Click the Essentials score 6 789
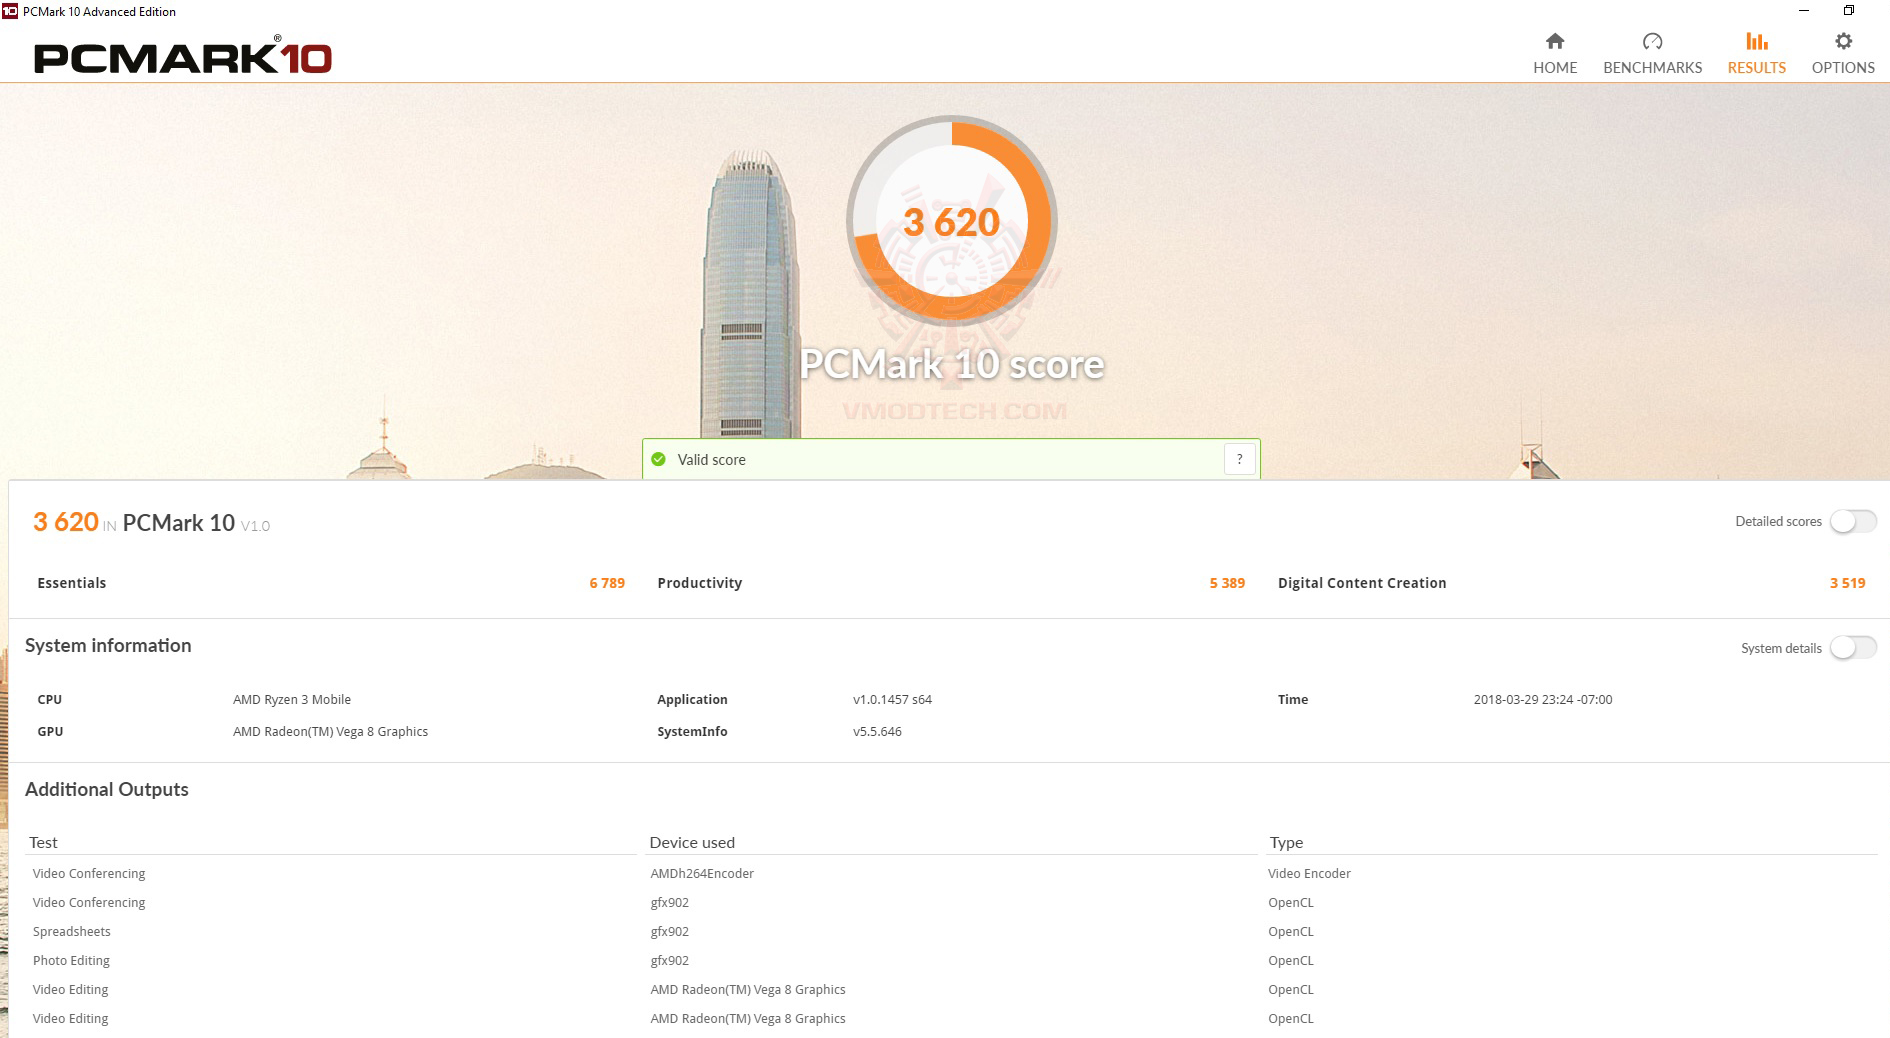The width and height of the screenshot is (1890, 1038). pyautogui.click(x=607, y=583)
